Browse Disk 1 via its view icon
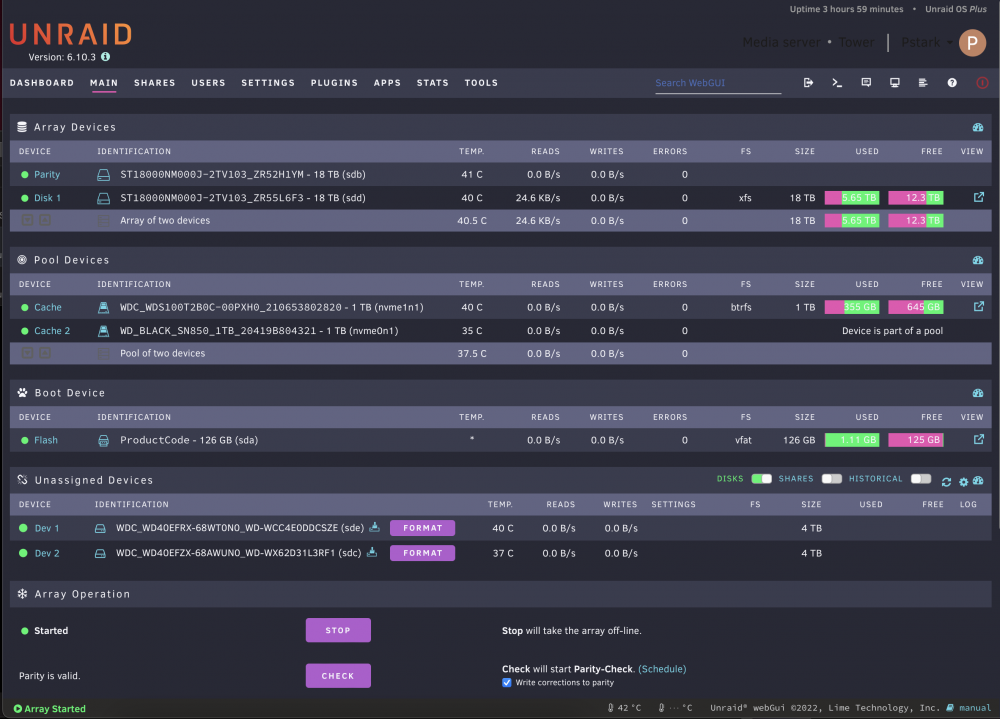1000x719 pixels. pyautogui.click(x=978, y=198)
